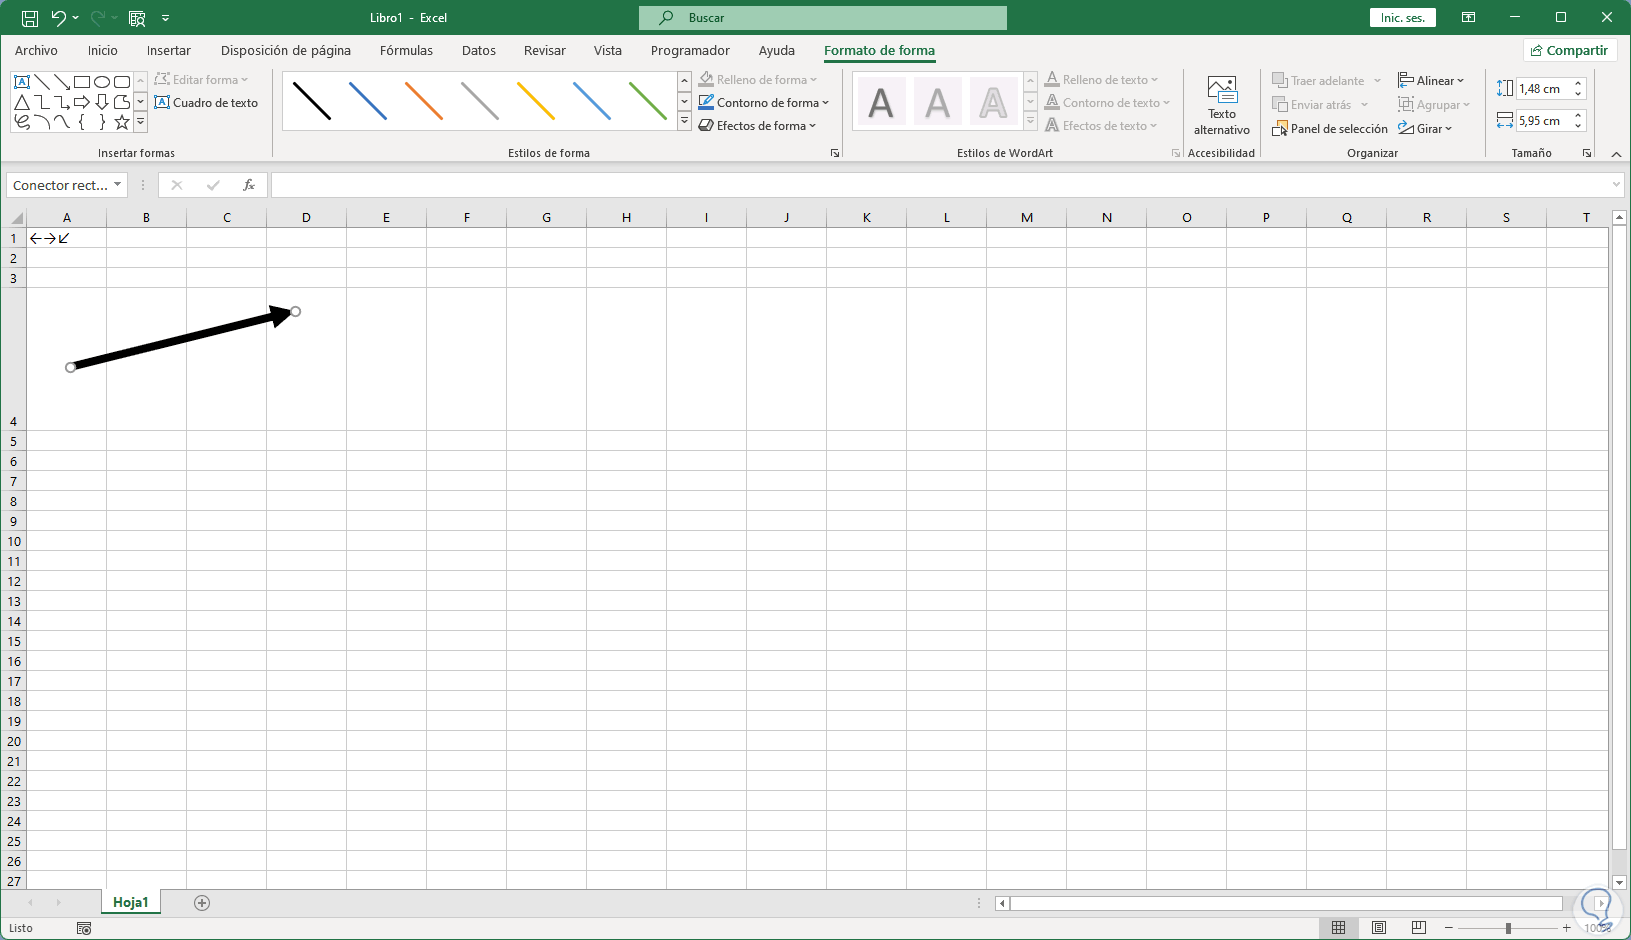Switch to the Revisar tab
Image resolution: width=1631 pixels, height=940 pixels.
545,51
